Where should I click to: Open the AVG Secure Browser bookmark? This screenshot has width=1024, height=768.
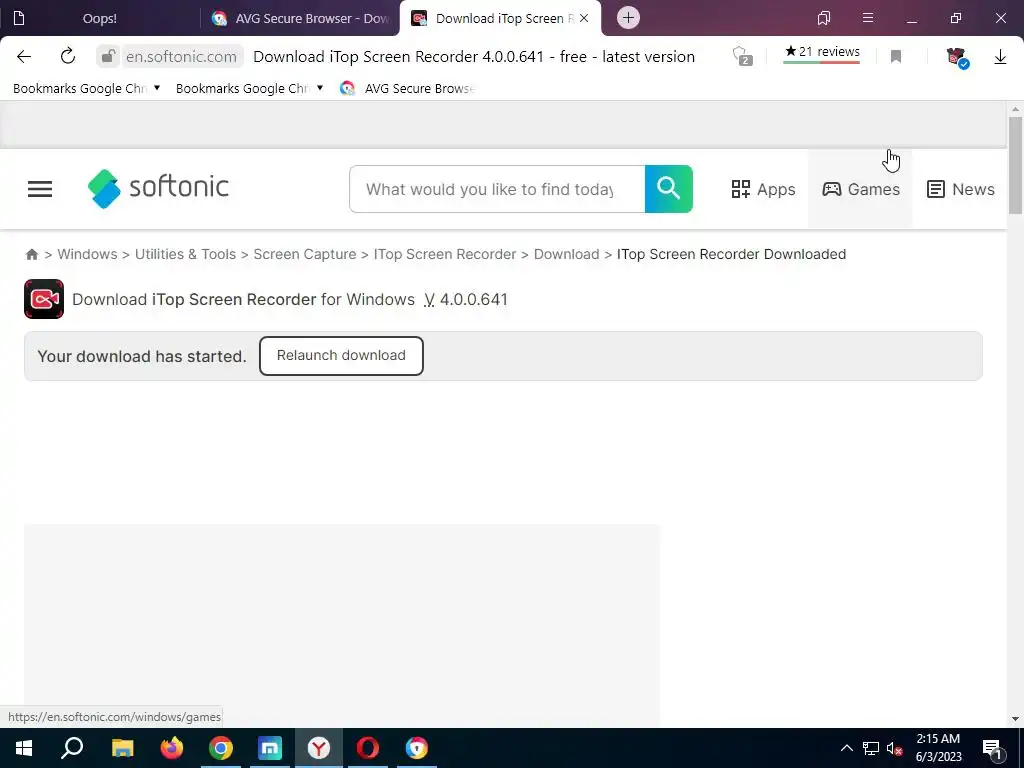(407, 88)
